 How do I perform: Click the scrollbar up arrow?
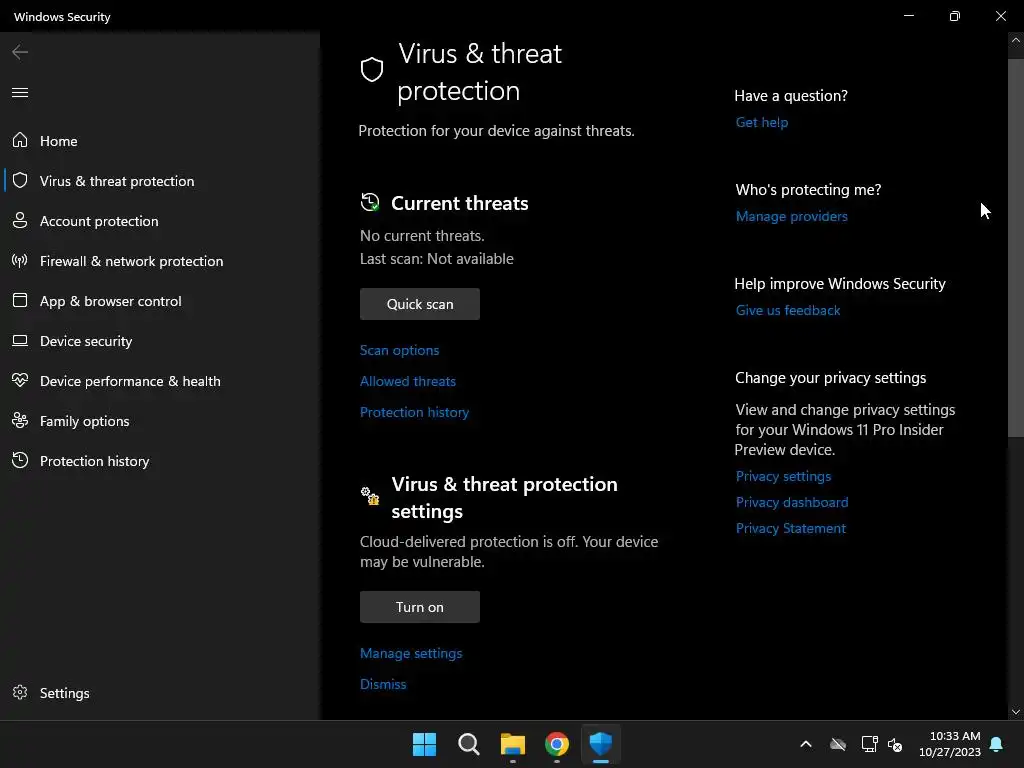[x=1016, y=40]
